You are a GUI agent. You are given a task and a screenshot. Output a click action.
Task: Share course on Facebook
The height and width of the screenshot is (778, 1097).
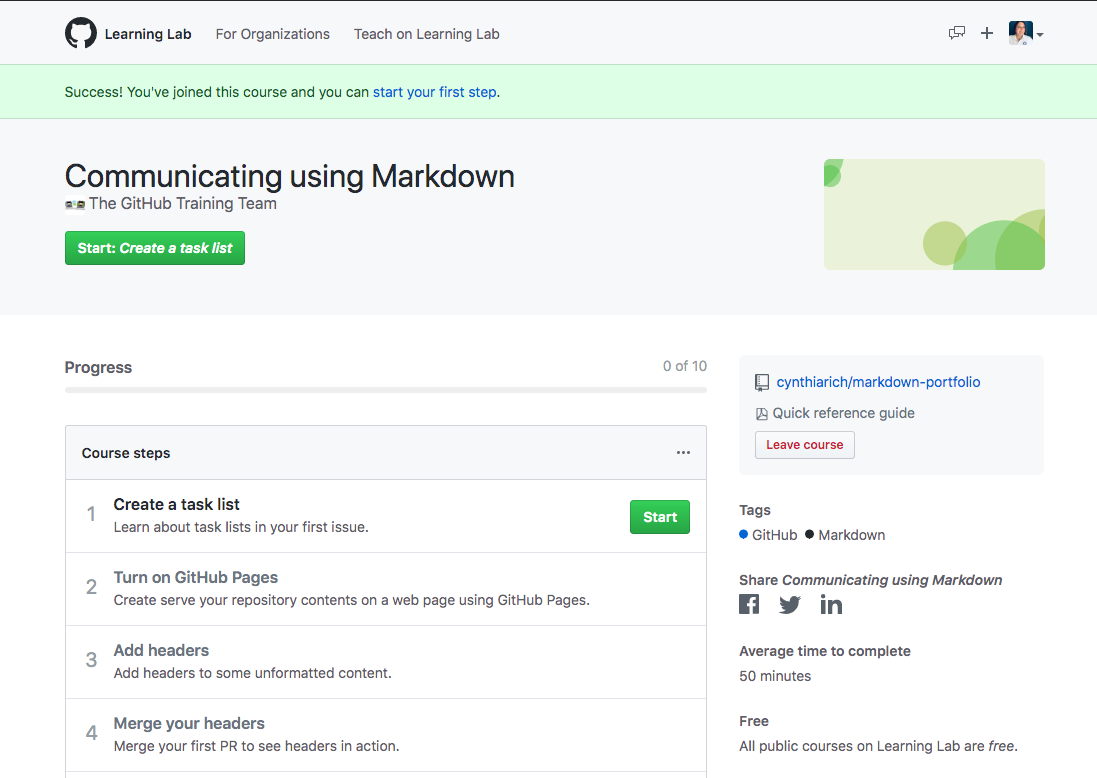749,604
